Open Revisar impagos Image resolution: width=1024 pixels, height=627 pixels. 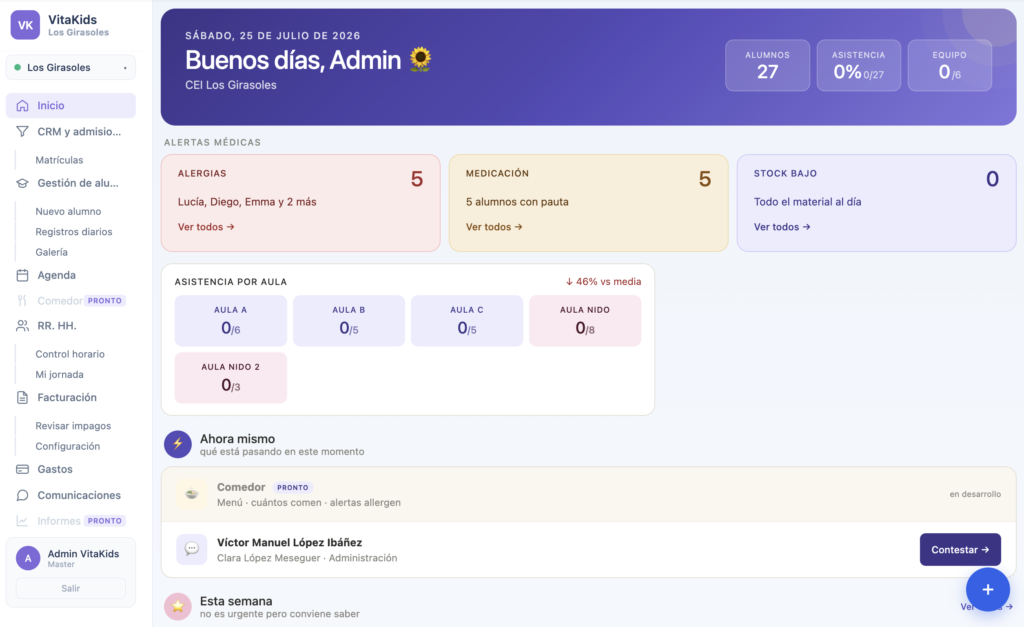(x=73, y=426)
